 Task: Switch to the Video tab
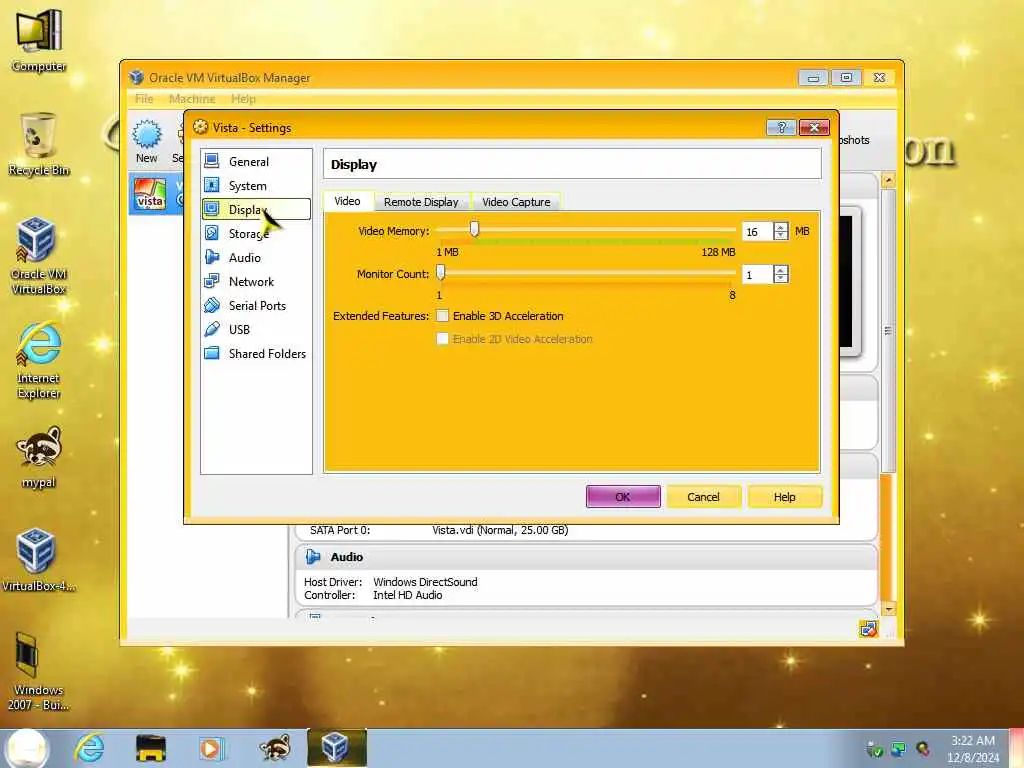[x=347, y=201]
